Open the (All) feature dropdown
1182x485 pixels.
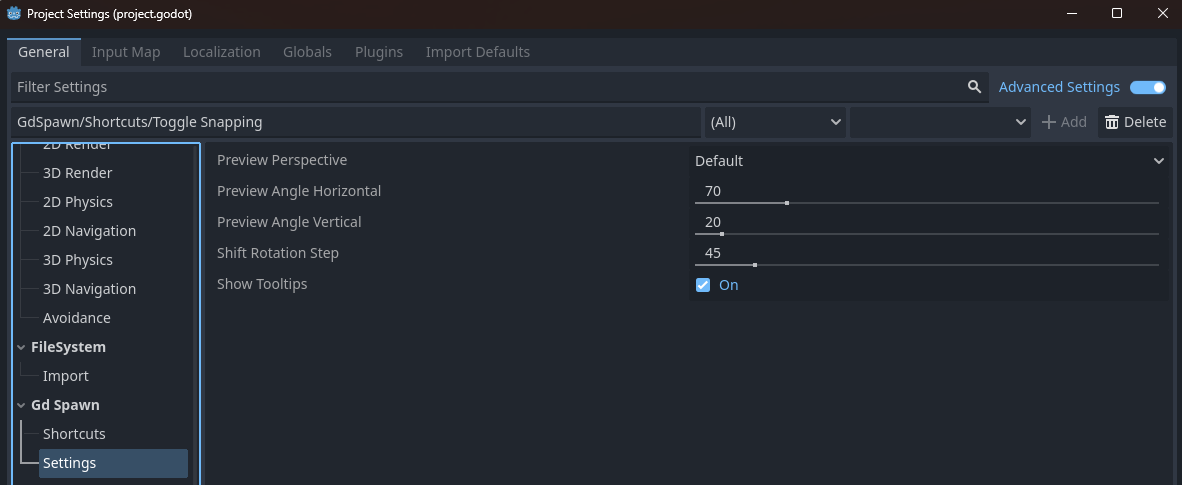[775, 122]
